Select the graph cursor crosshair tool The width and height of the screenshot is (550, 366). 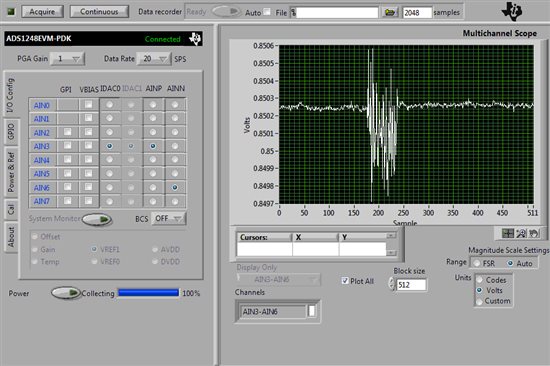click(x=508, y=233)
